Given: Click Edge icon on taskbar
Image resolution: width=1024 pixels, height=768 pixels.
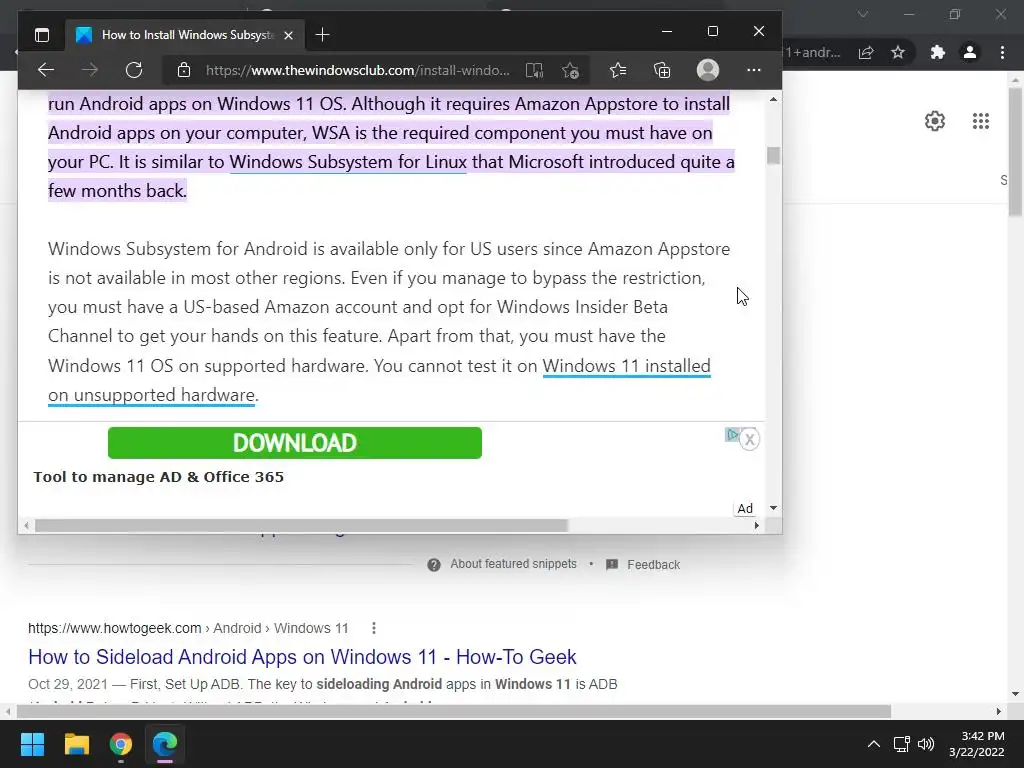Looking at the screenshot, I should click(165, 744).
